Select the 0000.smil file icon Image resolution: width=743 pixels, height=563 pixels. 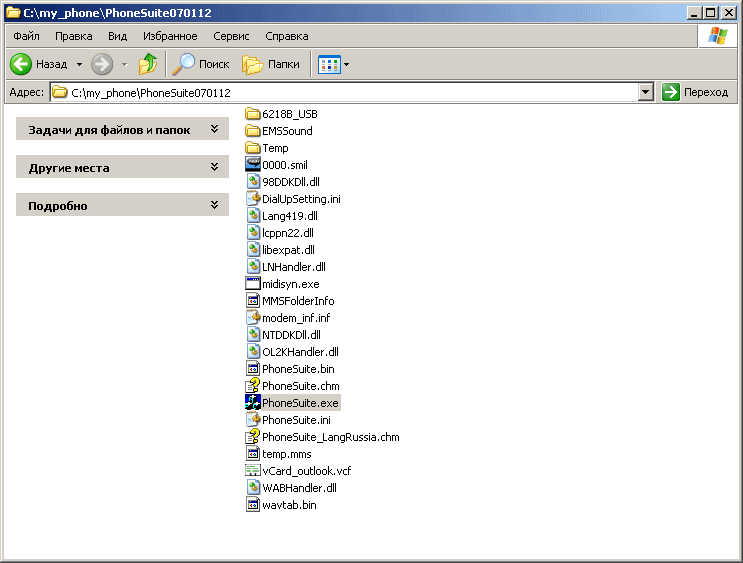tap(253, 164)
